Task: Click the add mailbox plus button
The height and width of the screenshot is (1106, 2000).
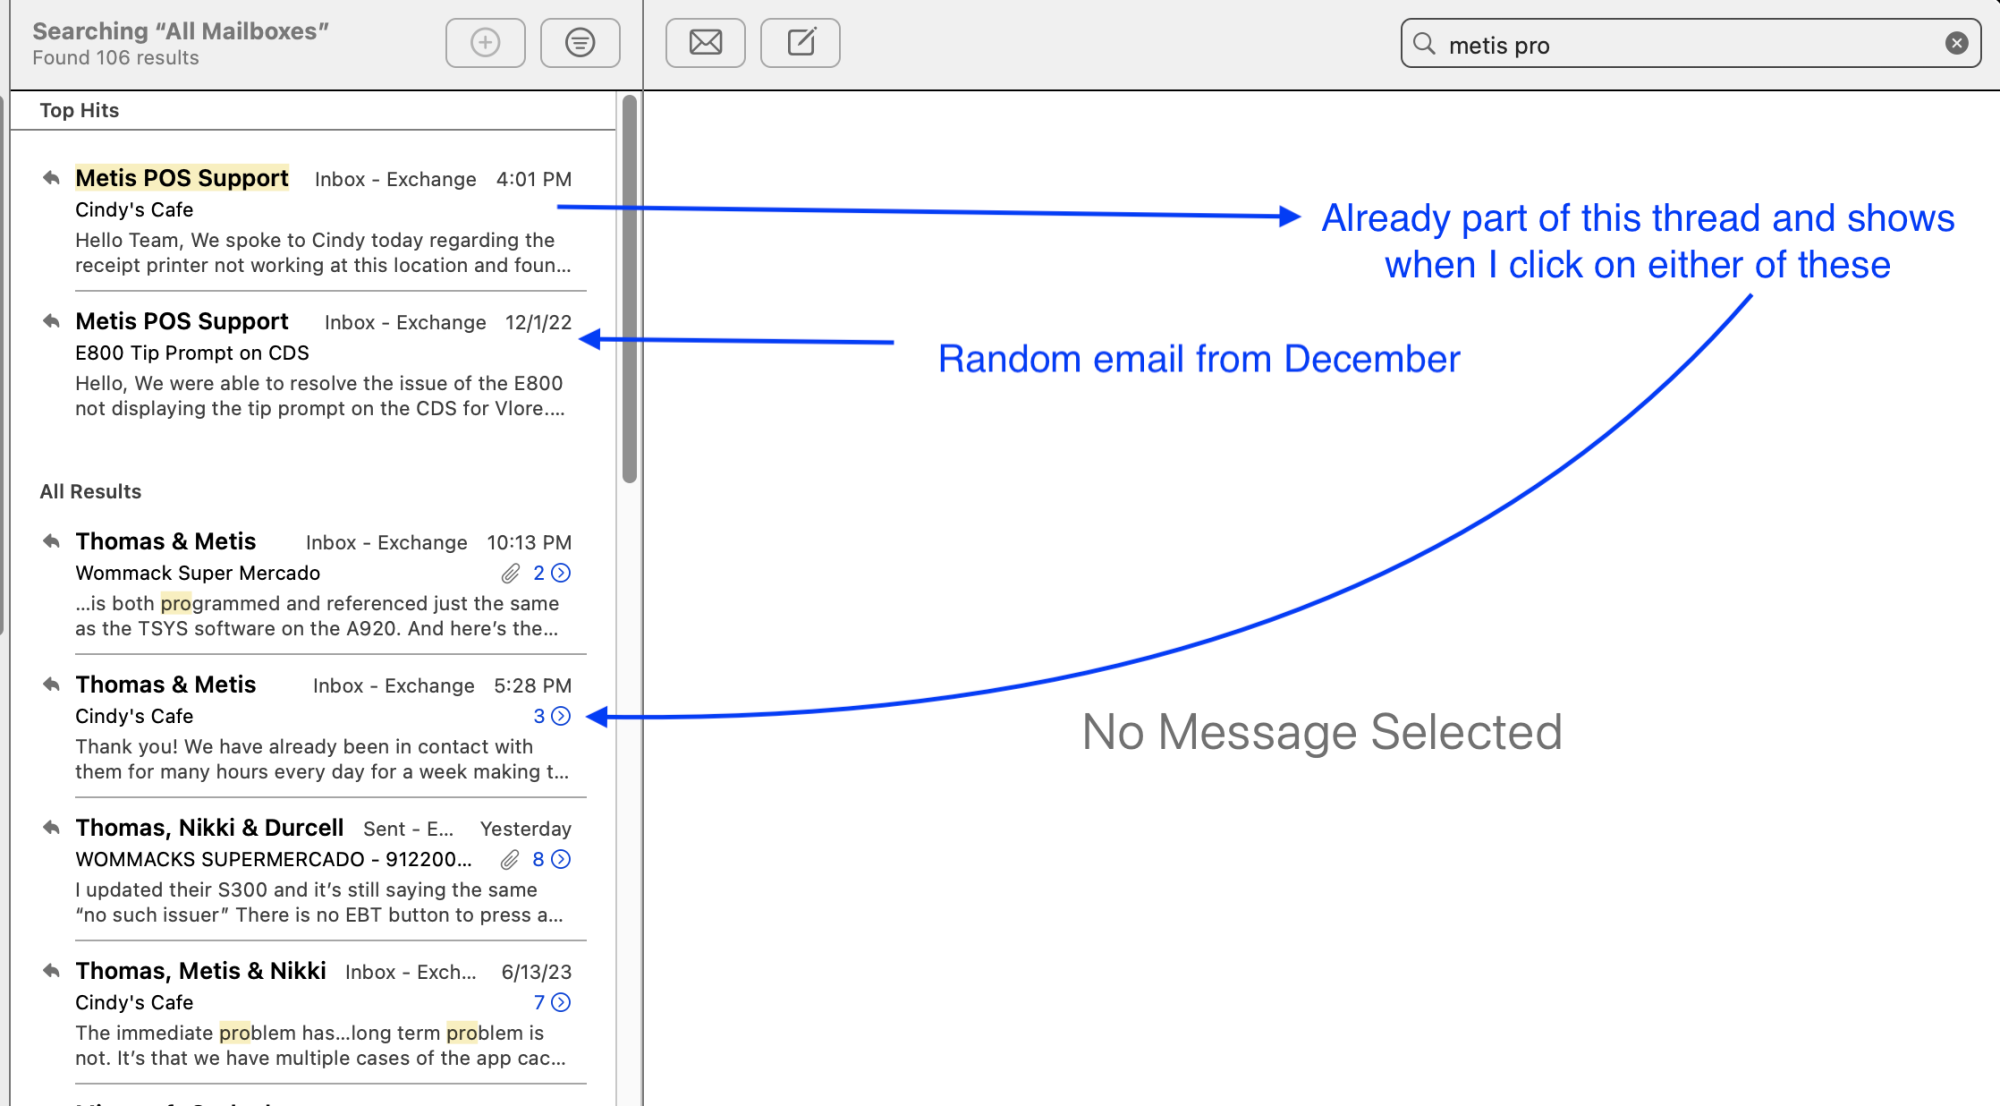Action: [x=485, y=43]
